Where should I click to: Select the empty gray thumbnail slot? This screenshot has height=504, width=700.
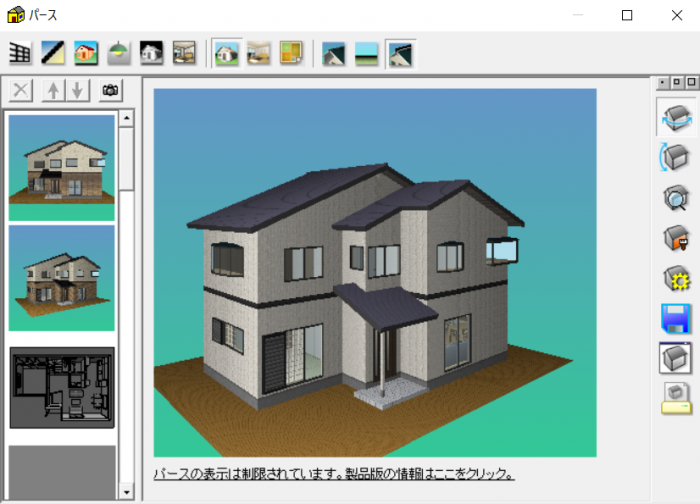62,472
